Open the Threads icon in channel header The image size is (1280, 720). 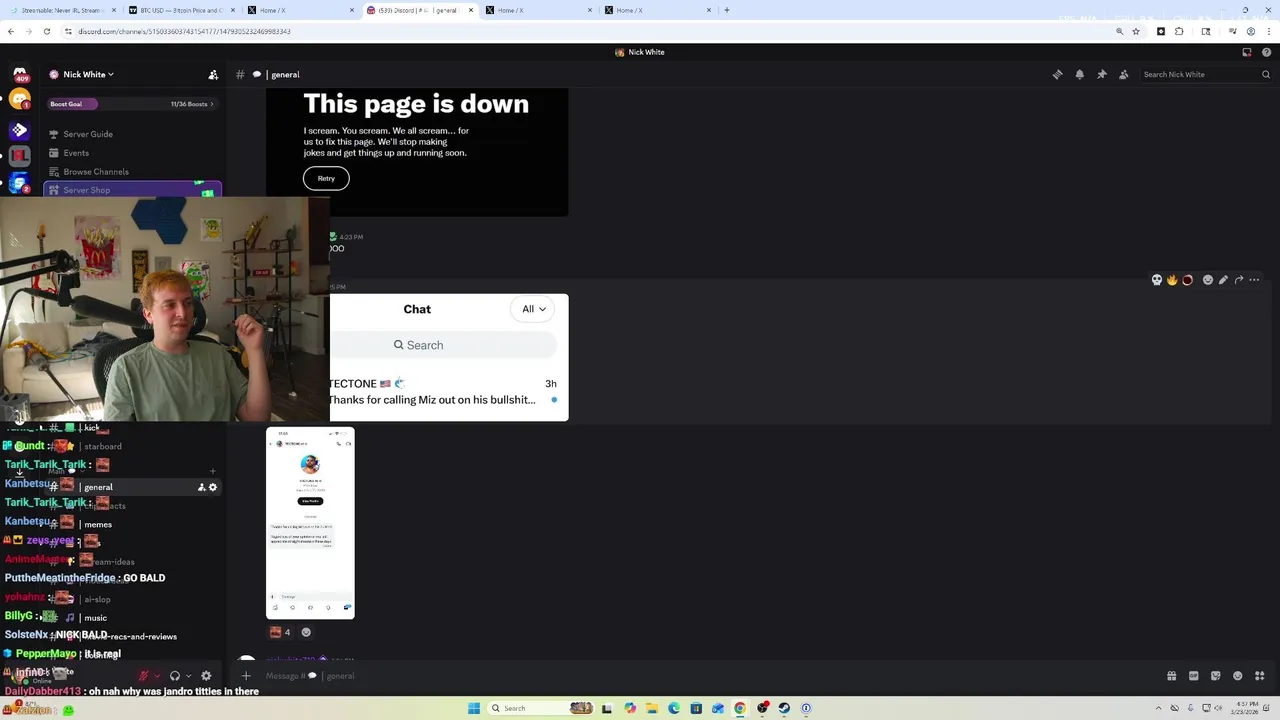tap(1057, 74)
